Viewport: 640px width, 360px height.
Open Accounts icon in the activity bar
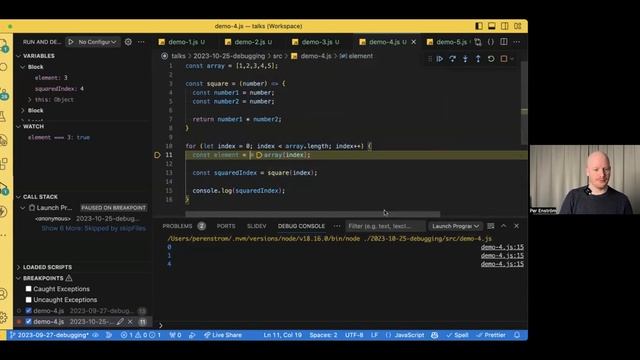coord(4,294)
